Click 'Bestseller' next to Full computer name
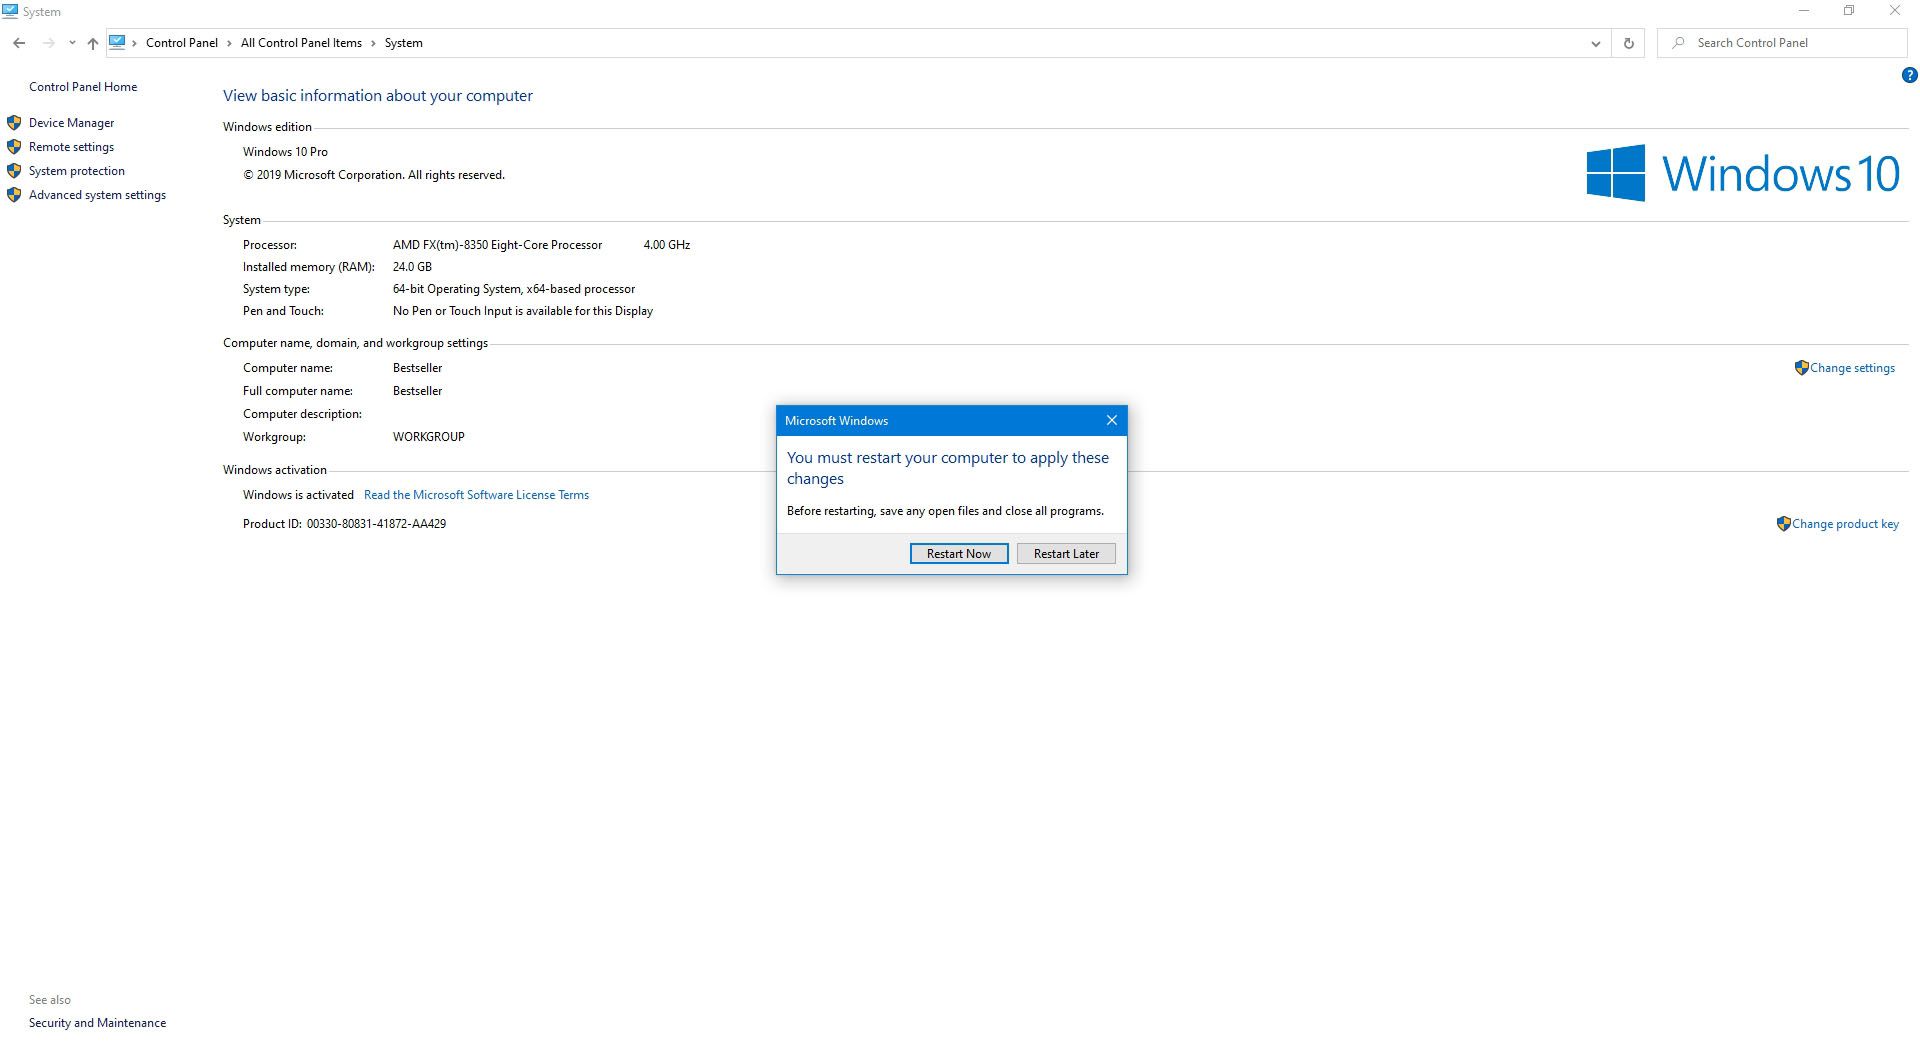The image size is (1920, 1049). tap(417, 391)
